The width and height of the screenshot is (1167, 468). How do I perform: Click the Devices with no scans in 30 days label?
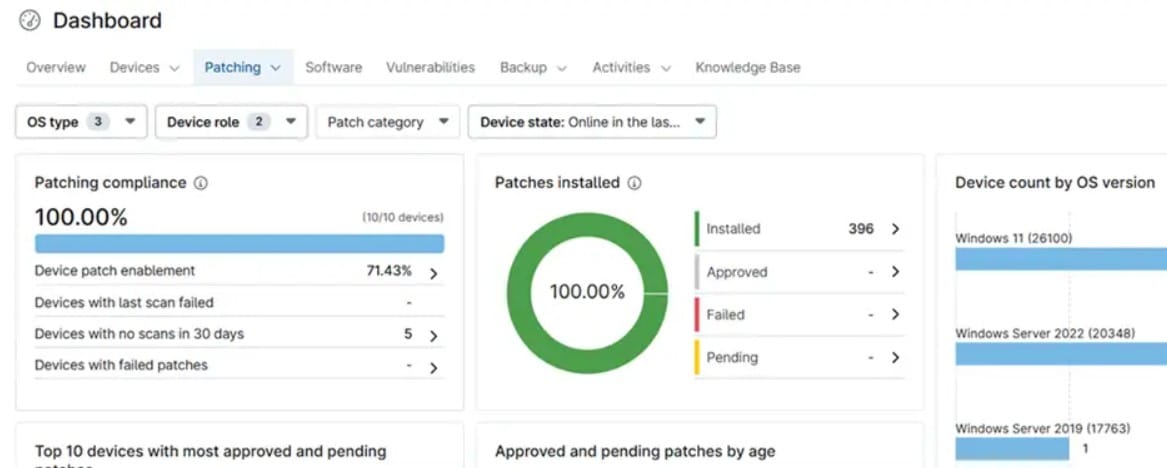pyautogui.click(x=139, y=334)
